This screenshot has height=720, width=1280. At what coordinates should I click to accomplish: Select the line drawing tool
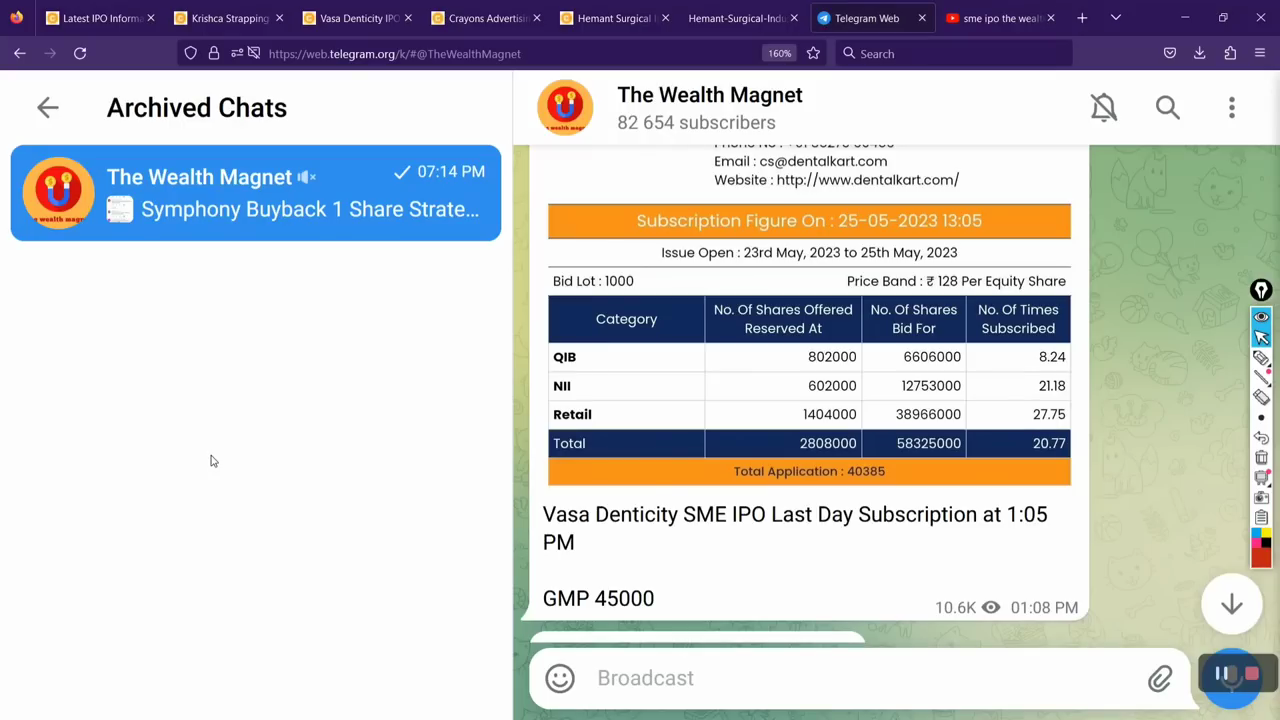click(x=1261, y=377)
